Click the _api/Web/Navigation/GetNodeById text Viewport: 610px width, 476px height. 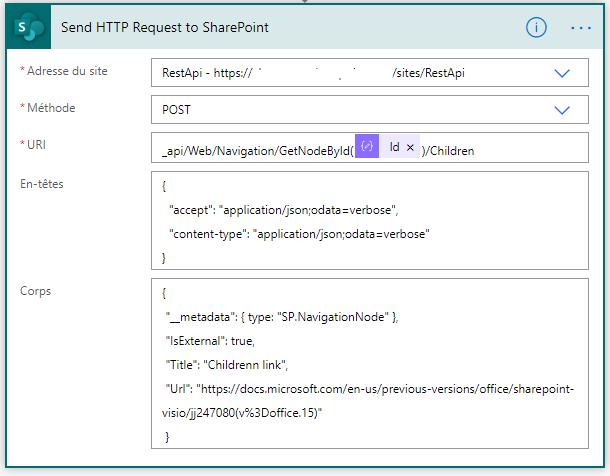click(x=258, y=151)
